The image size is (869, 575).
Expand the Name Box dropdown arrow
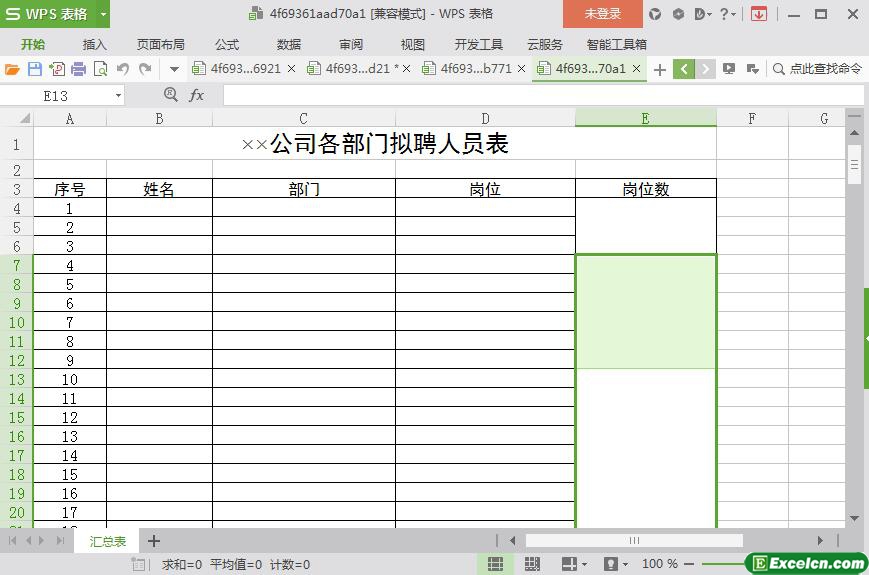[x=118, y=96]
